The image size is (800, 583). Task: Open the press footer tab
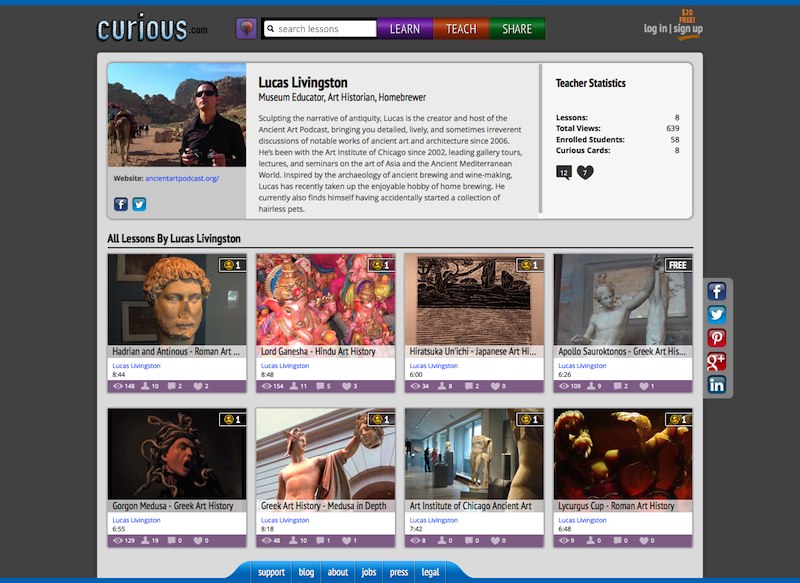pyautogui.click(x=399, y=572)
